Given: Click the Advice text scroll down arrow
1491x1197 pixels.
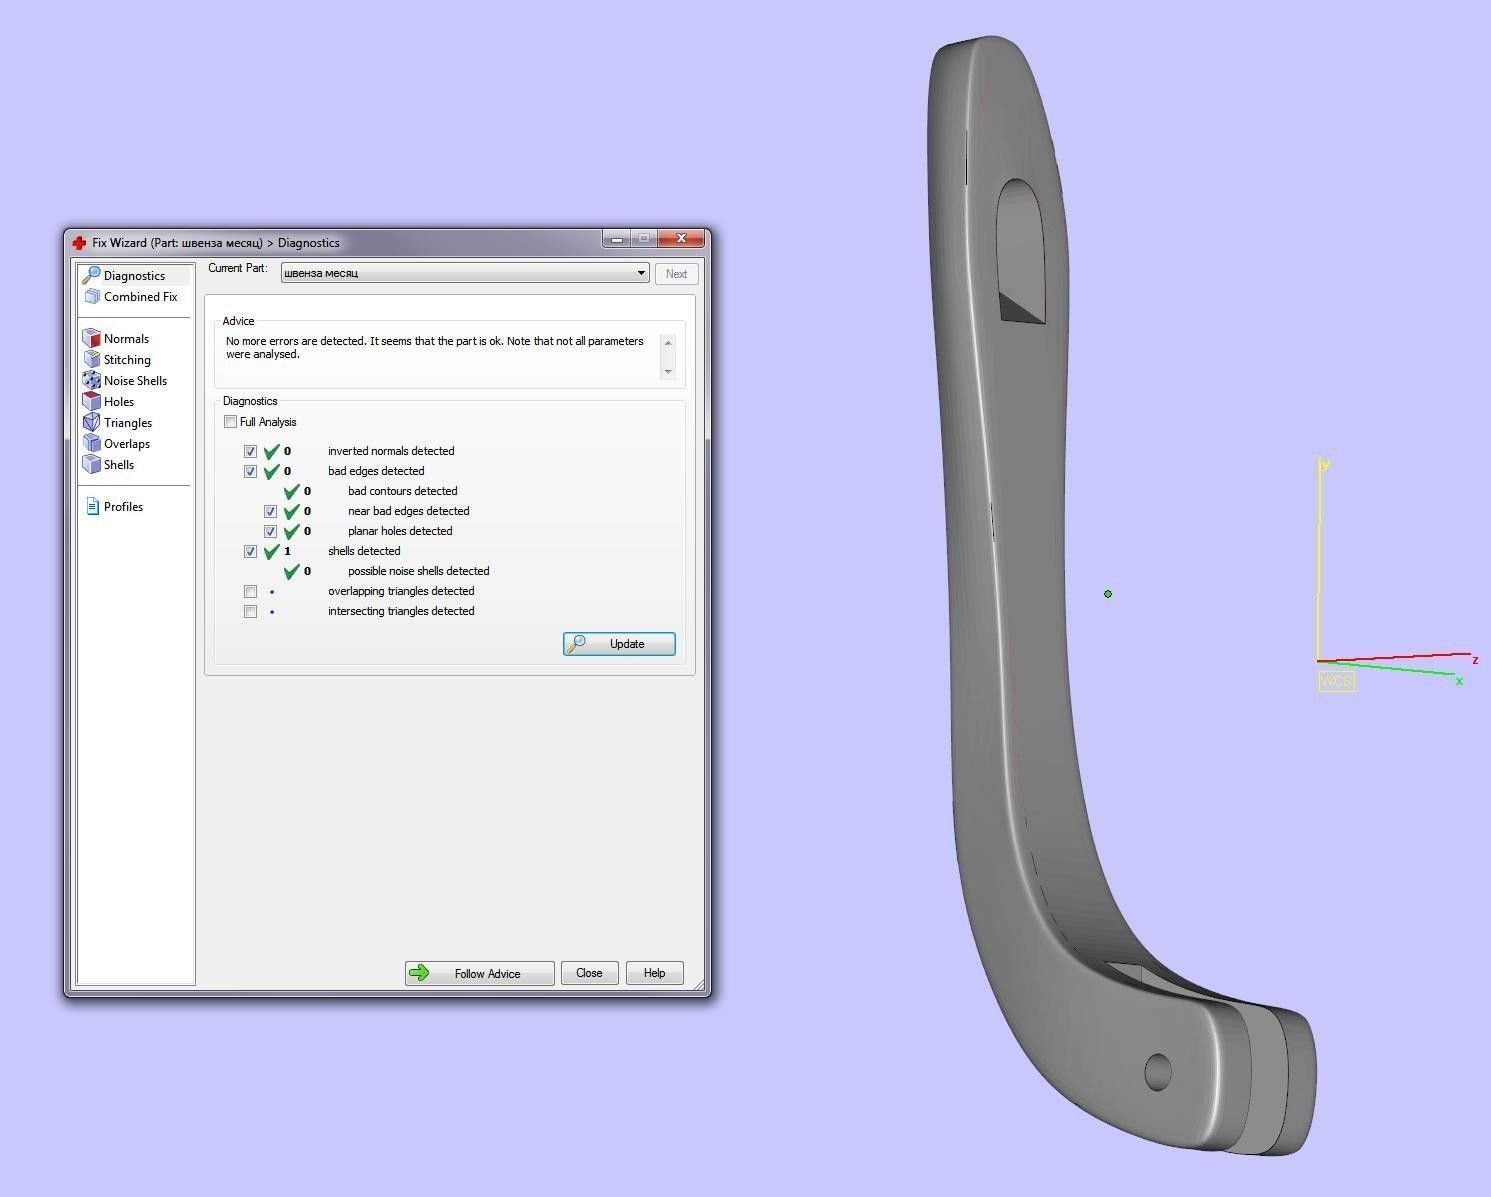Looking at the screenshot, I should (x=668, y=371).
